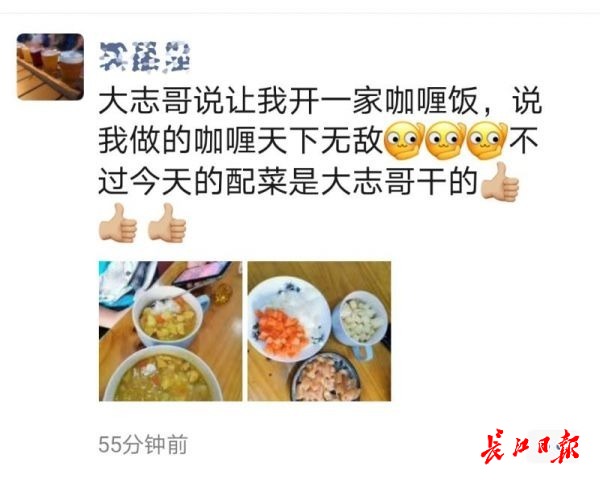The width and height of the screenshot is (600, 484).
Task: Tap the first wide-eyed face emoji
Action: (x=404, y=141)
